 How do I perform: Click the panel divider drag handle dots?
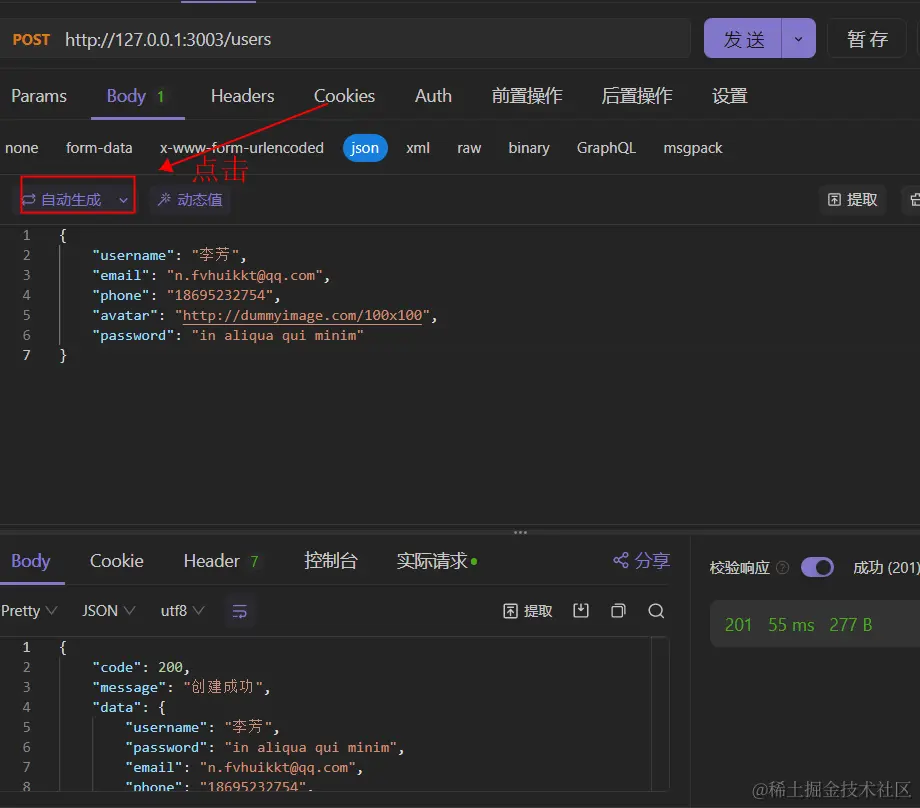[520, 532]
